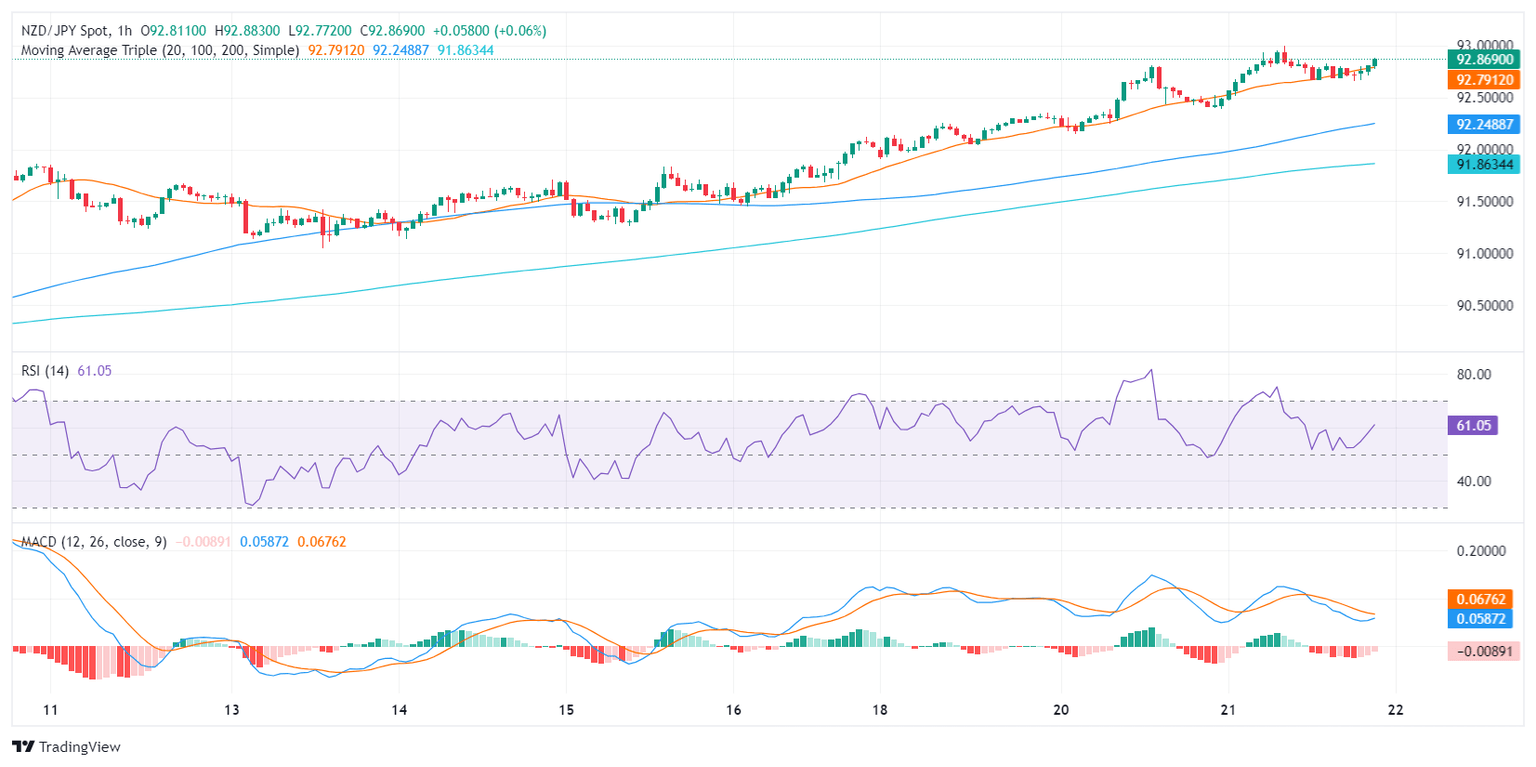Click the pink -0.00891 histogram axis tag
Image resolution: width=1536 pixels, height=767 pixels.
coord(1482,651)
